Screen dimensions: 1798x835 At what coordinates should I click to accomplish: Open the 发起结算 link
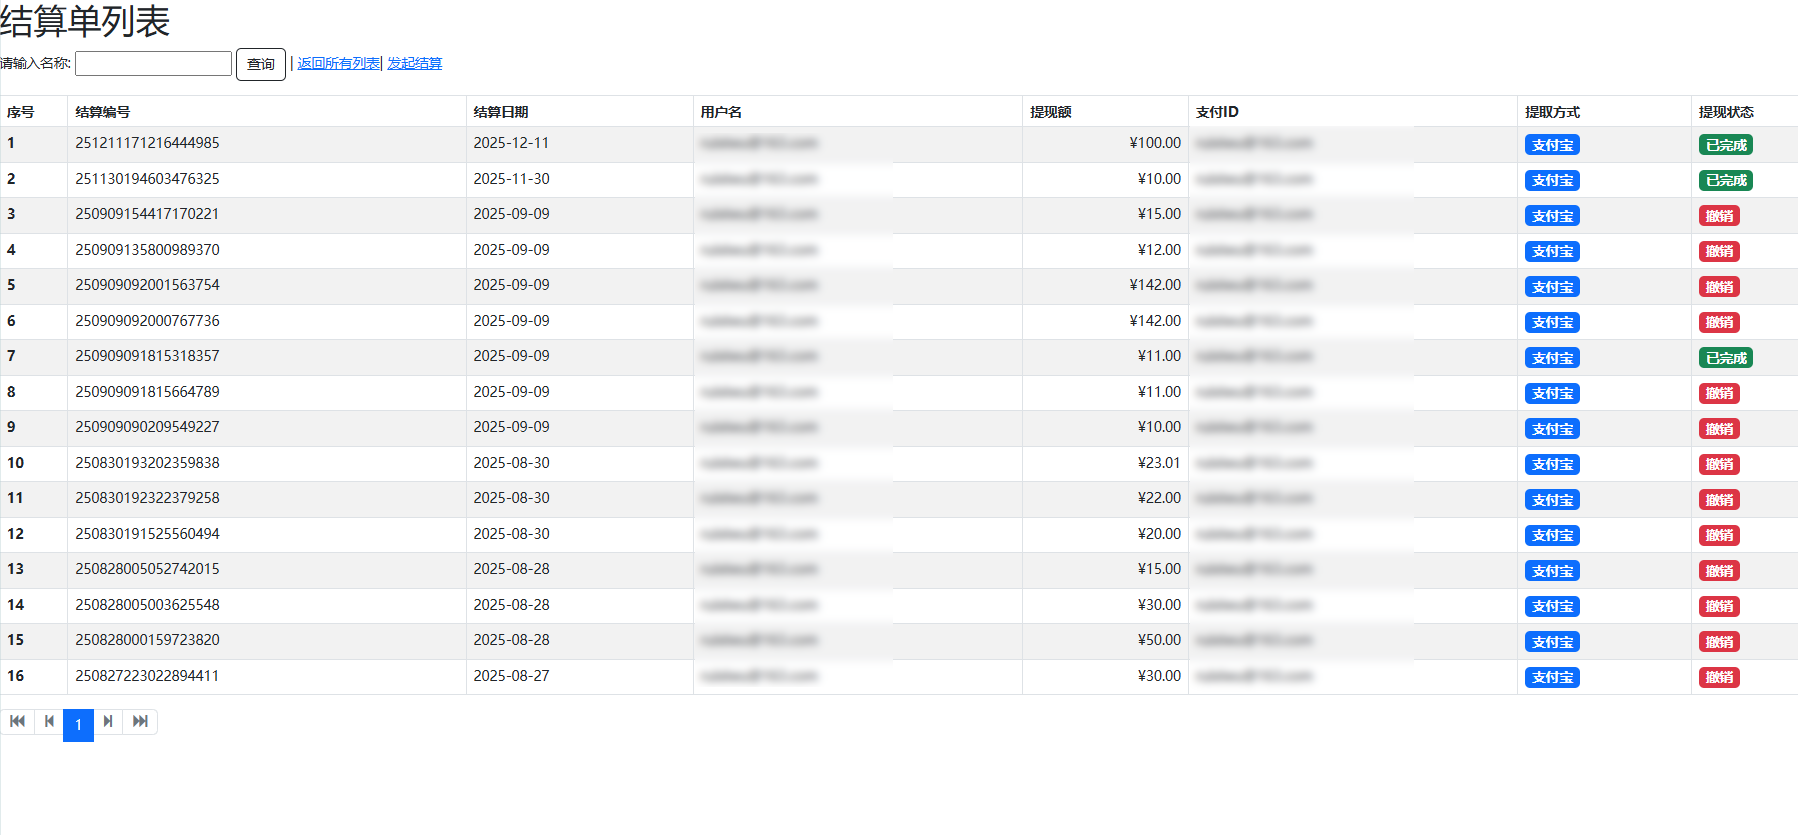point(415,63)
